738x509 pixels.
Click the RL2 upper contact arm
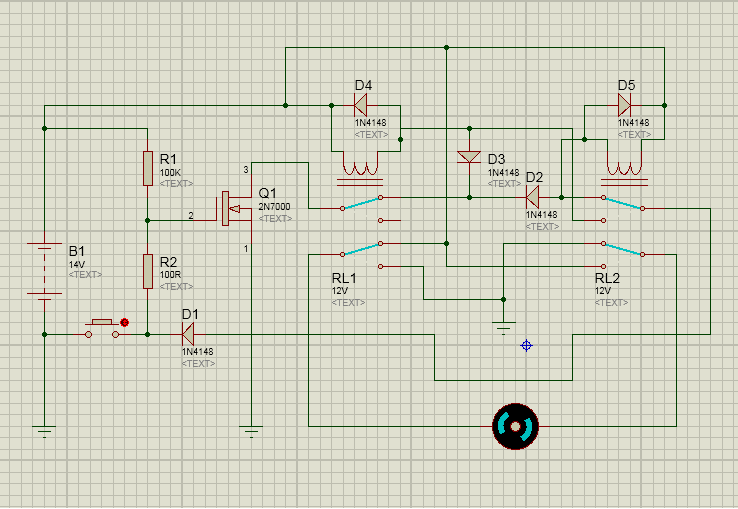(x=623, y=203)
